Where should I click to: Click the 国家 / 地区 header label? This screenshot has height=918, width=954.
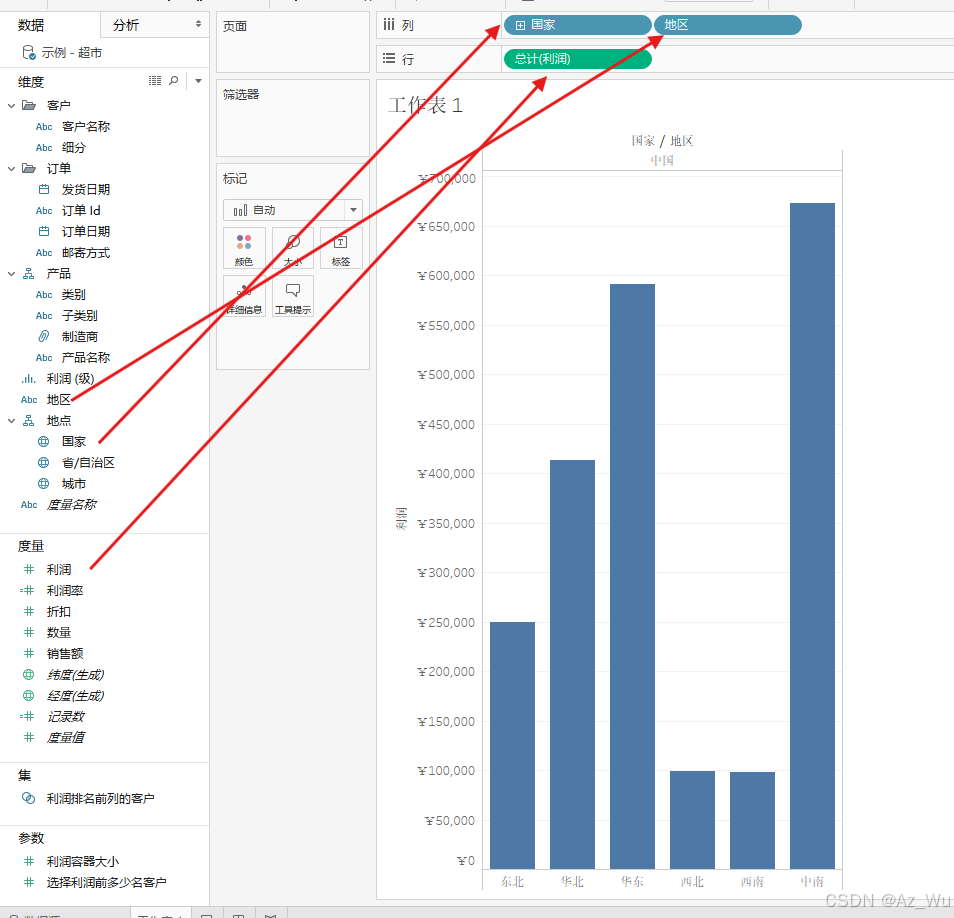(x=662, y=141)
